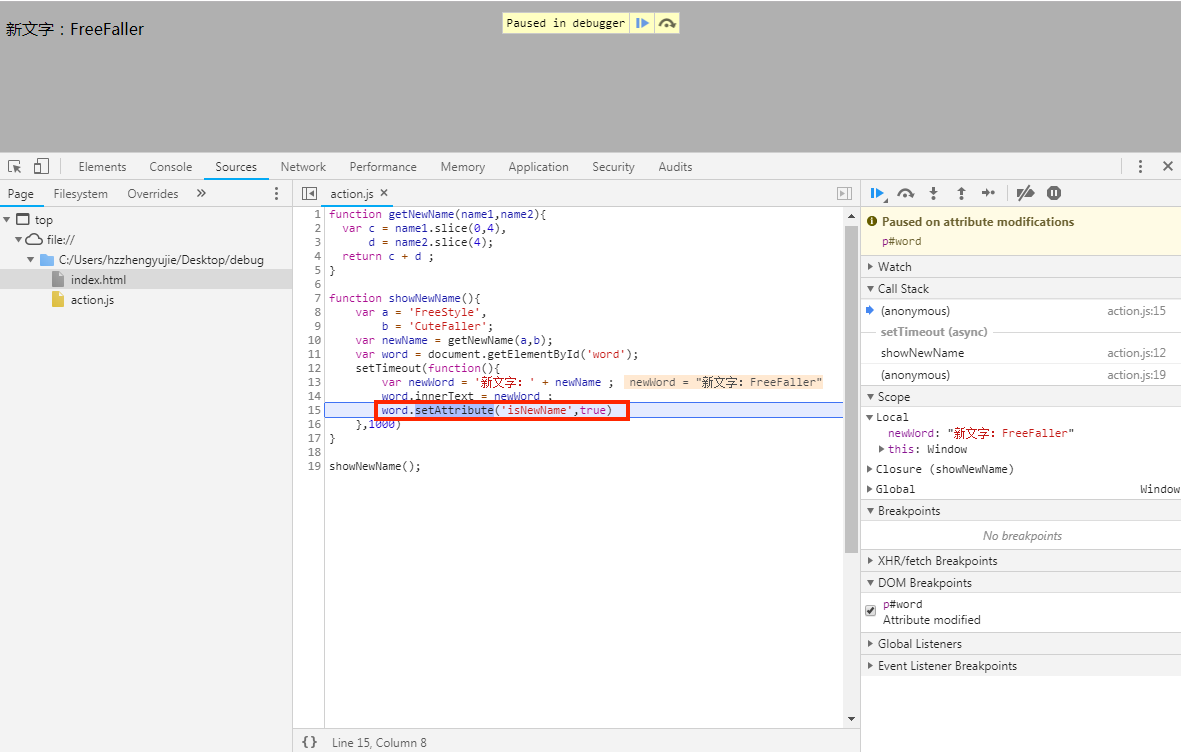This screenshot has width=1181, height=752.
Task: Expand the Watch section
Action: 894,267
